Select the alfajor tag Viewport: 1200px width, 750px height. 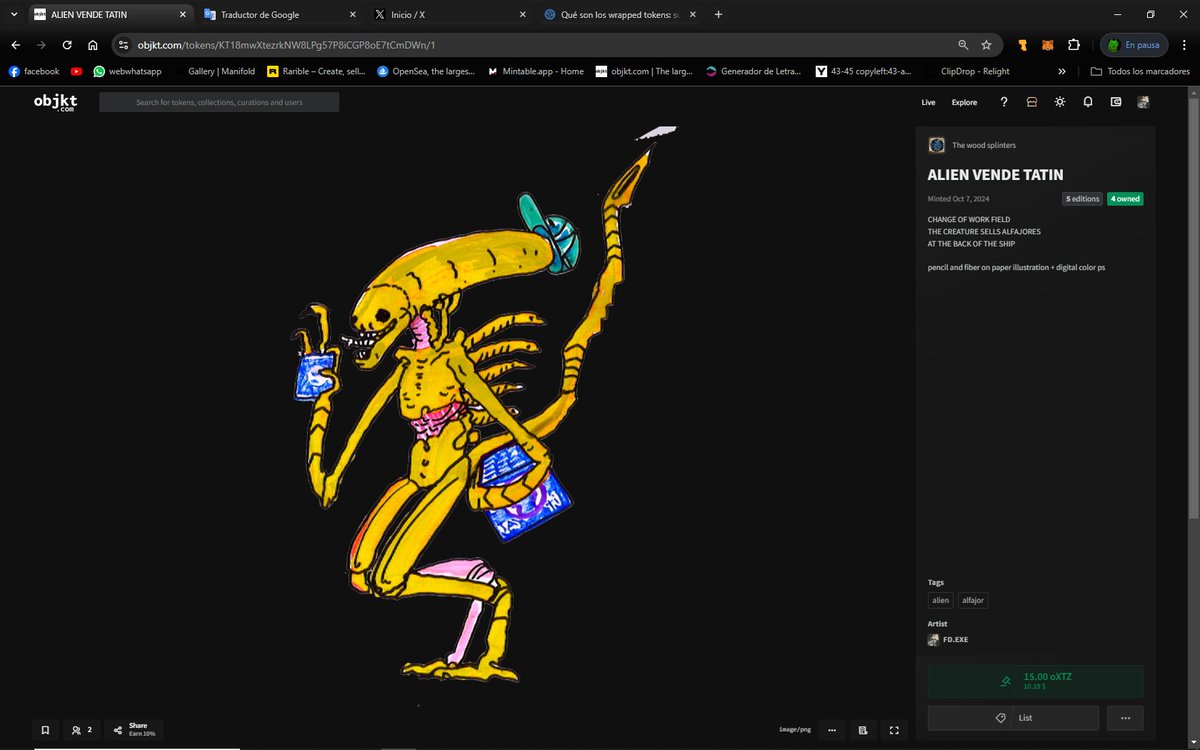(973, 600)
